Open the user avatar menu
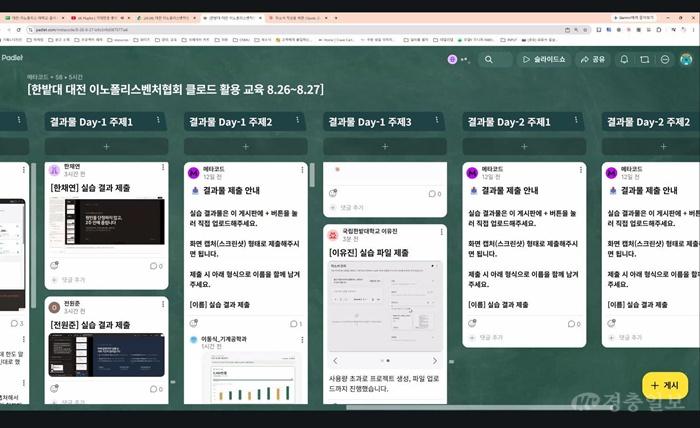This screenshot has height=428, width=700. click(686, 59)
